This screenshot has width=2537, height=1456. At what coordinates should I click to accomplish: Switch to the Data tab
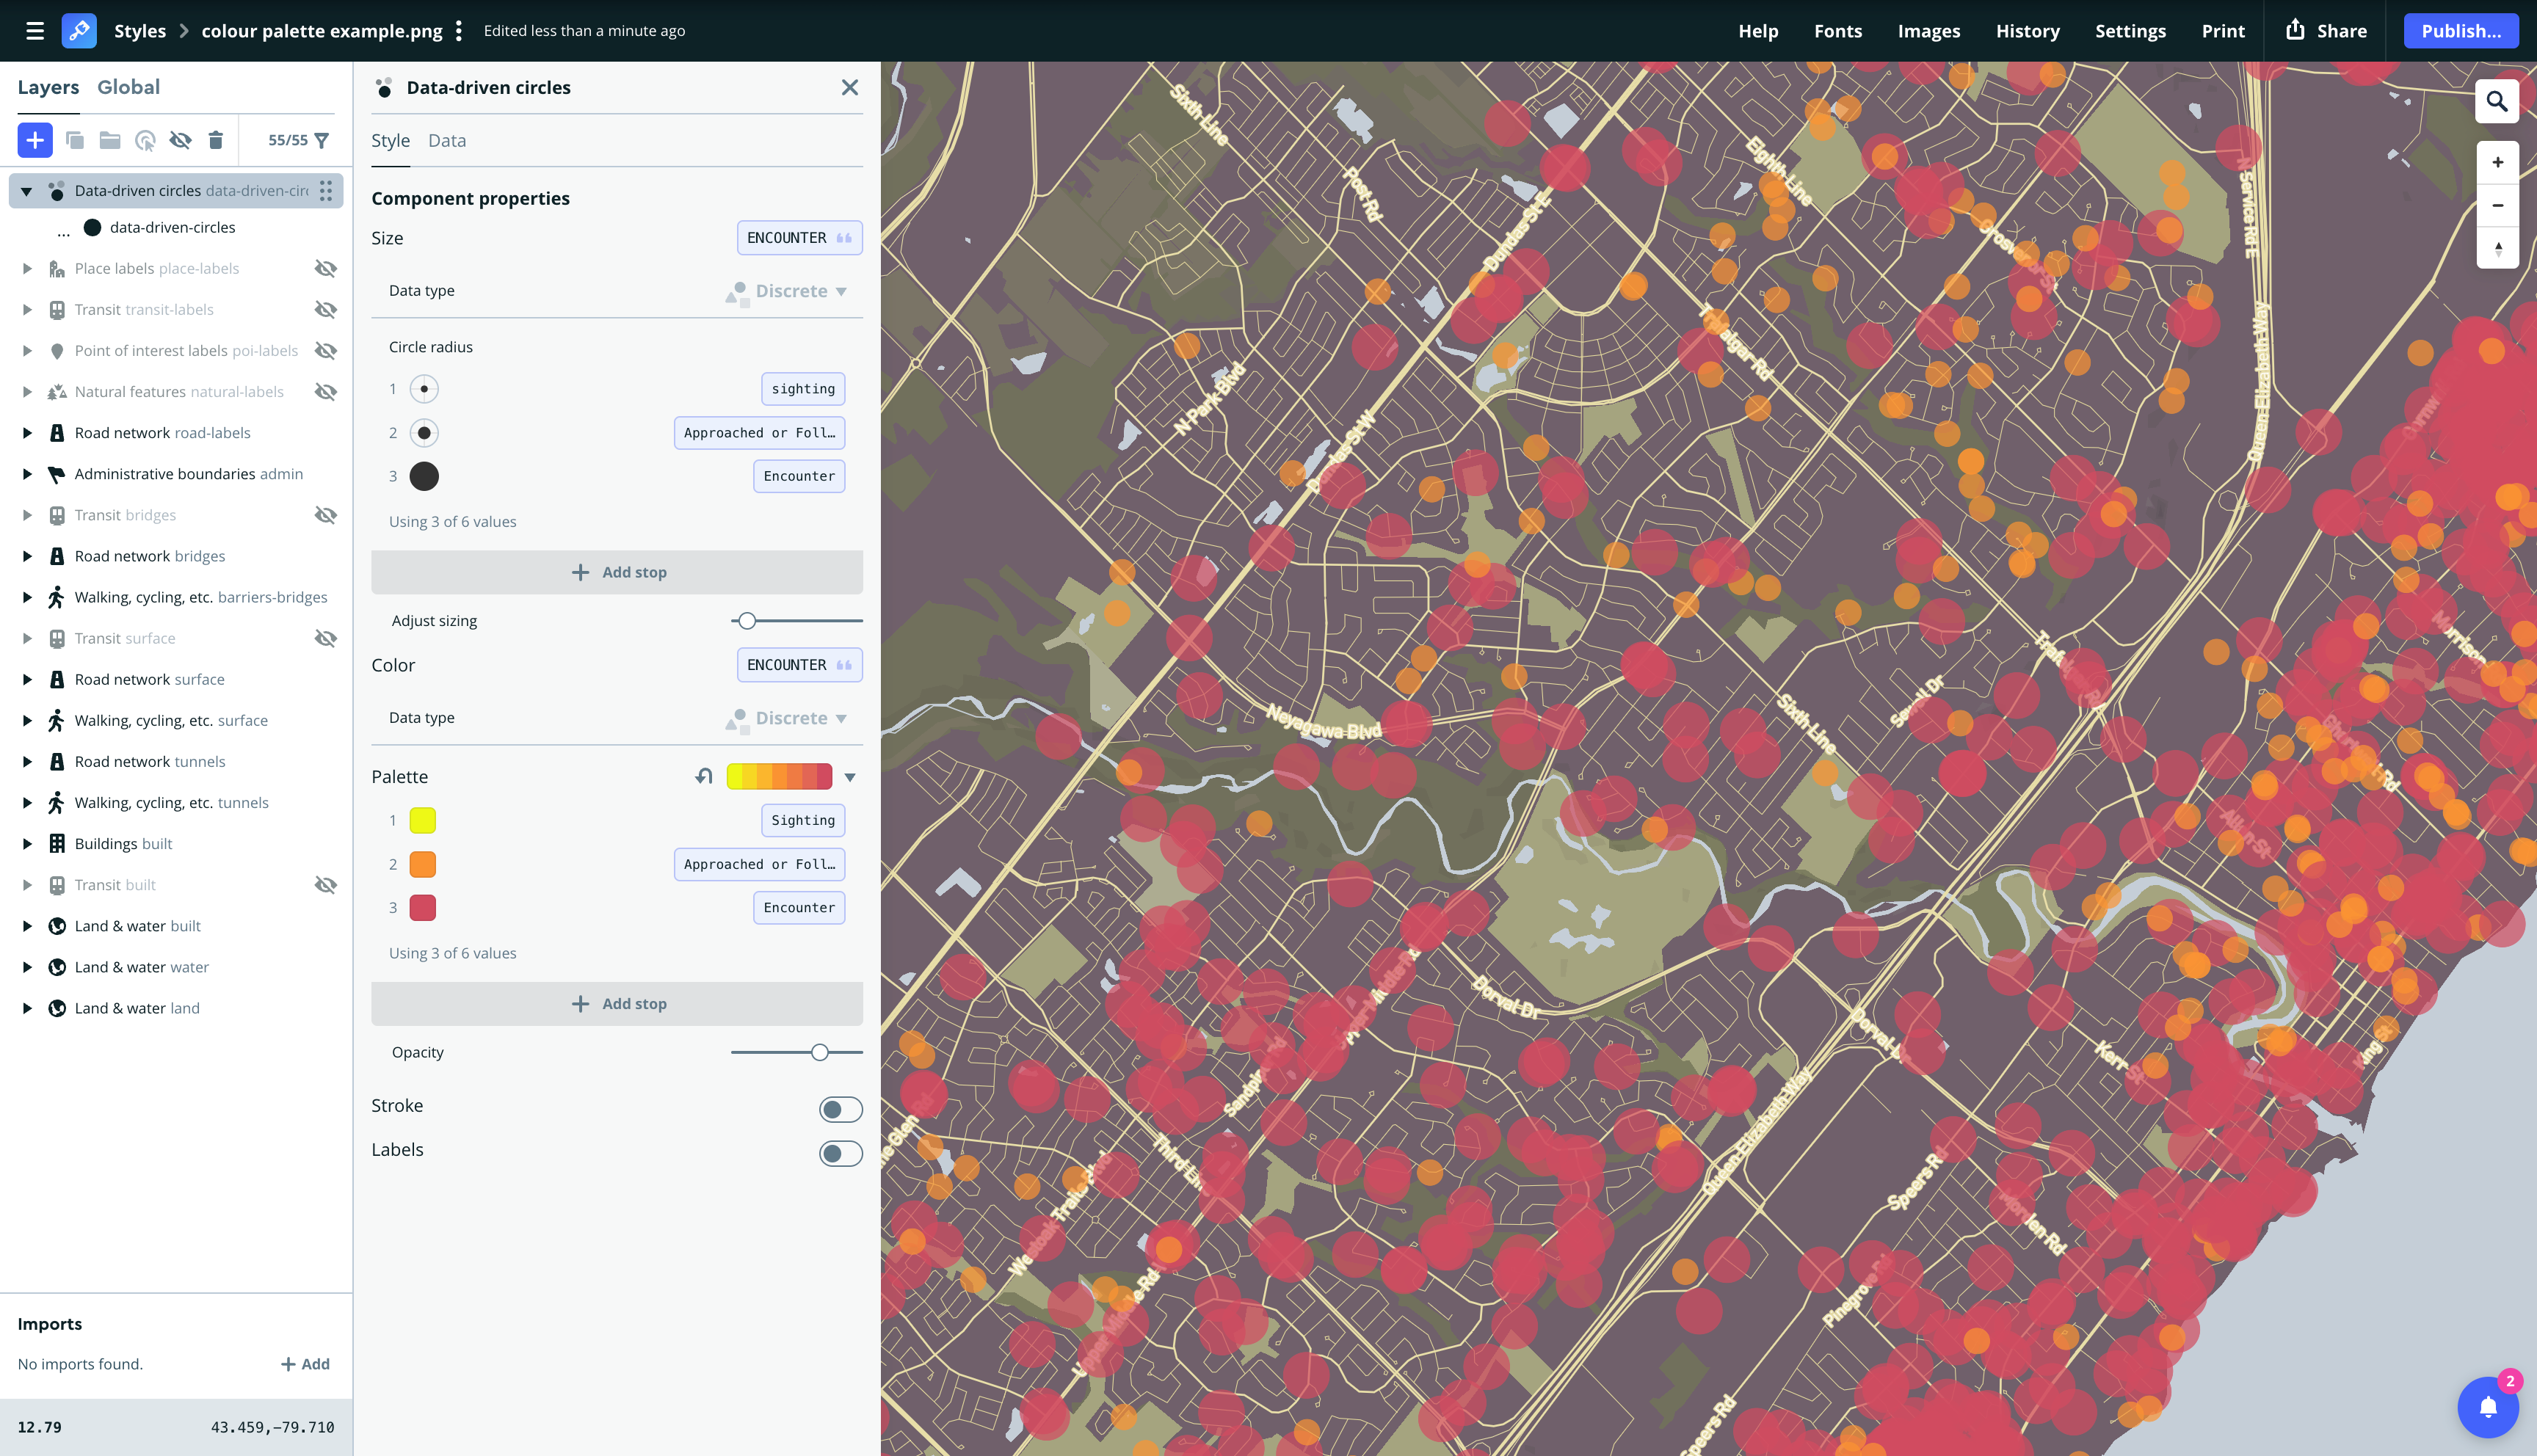point(447,141)
